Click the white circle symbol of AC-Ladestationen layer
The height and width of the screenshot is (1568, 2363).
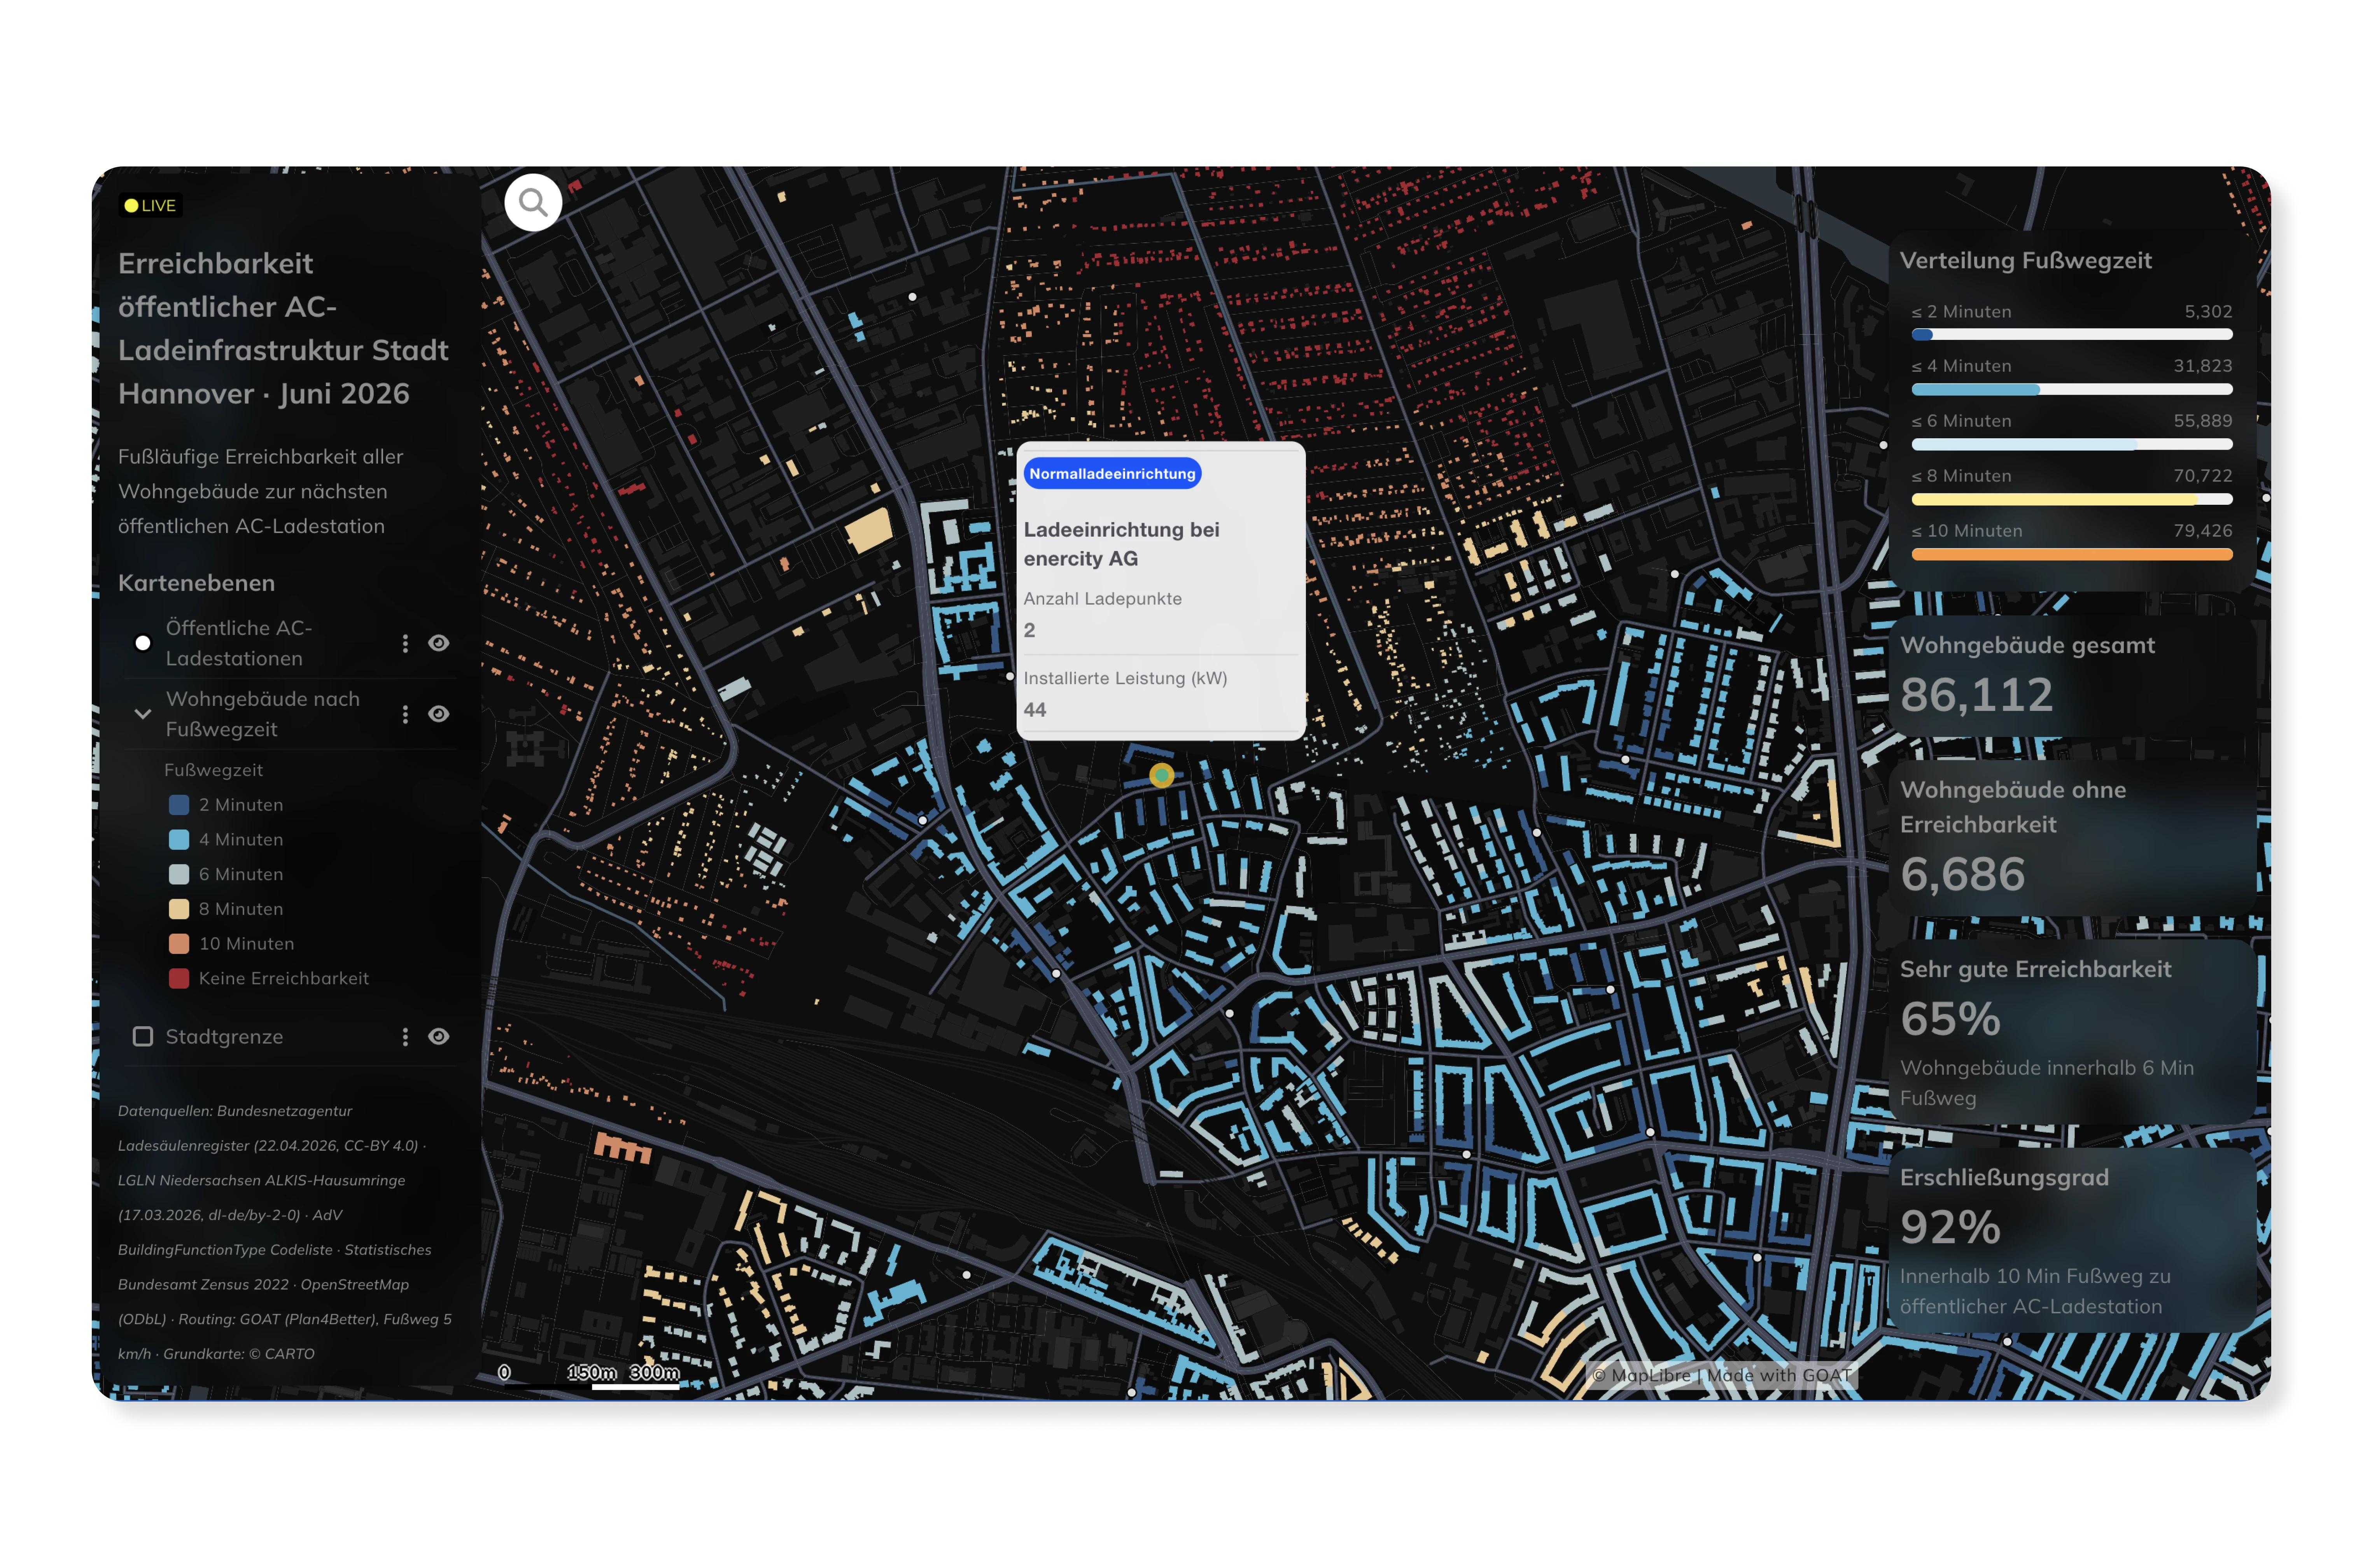pos(143,643)
